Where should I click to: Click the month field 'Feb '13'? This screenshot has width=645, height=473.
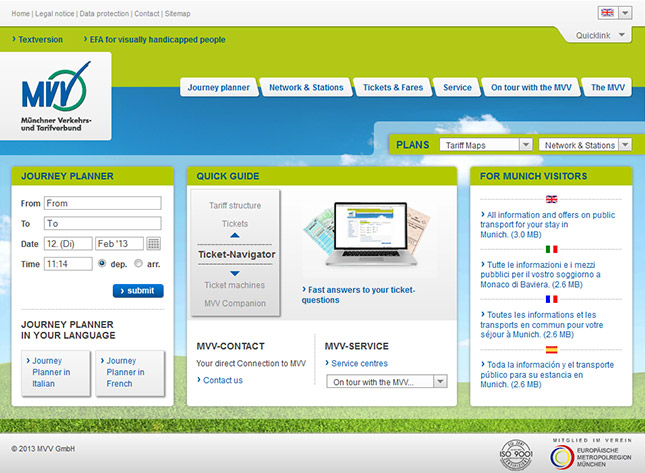point(119,243)
